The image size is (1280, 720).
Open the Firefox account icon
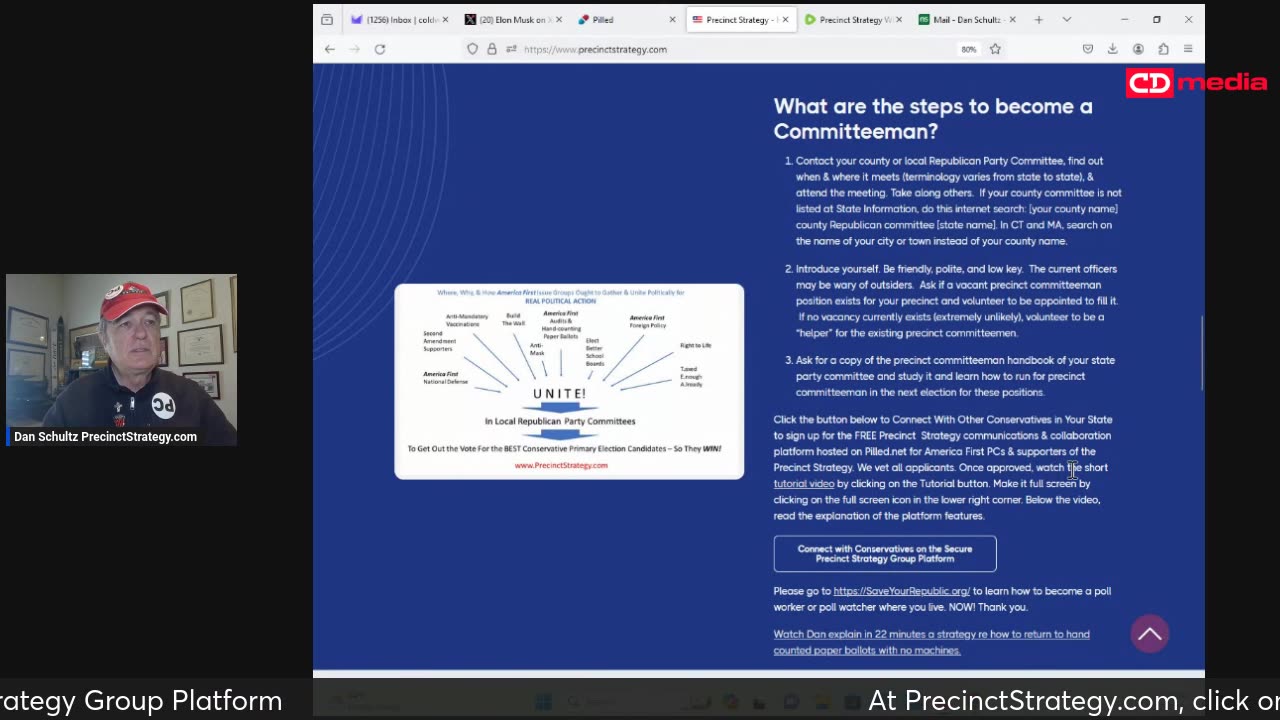(1138, 49)
